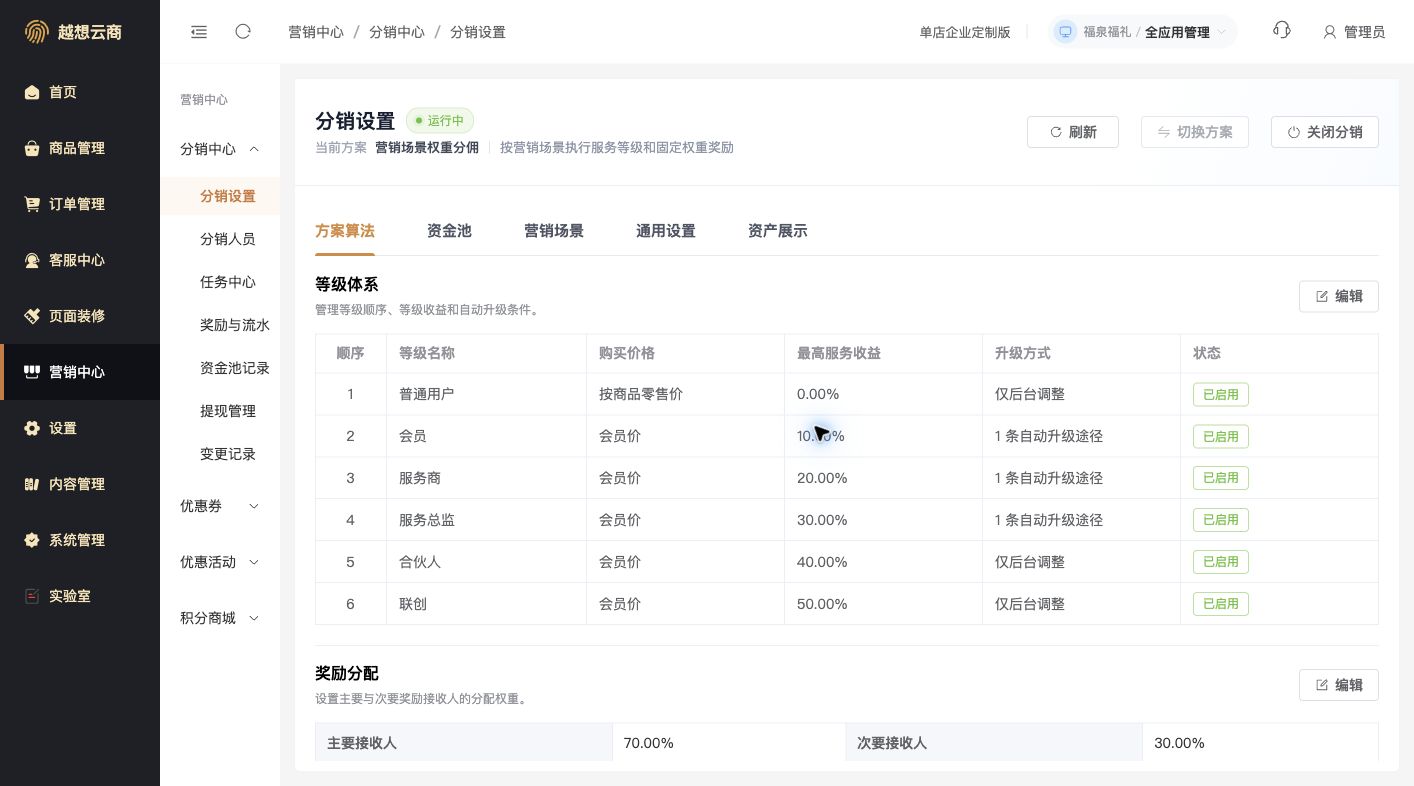This screenshot has height=786, width=1414.
Task: Click the 联创 level name cell
Action: (486, 604)
